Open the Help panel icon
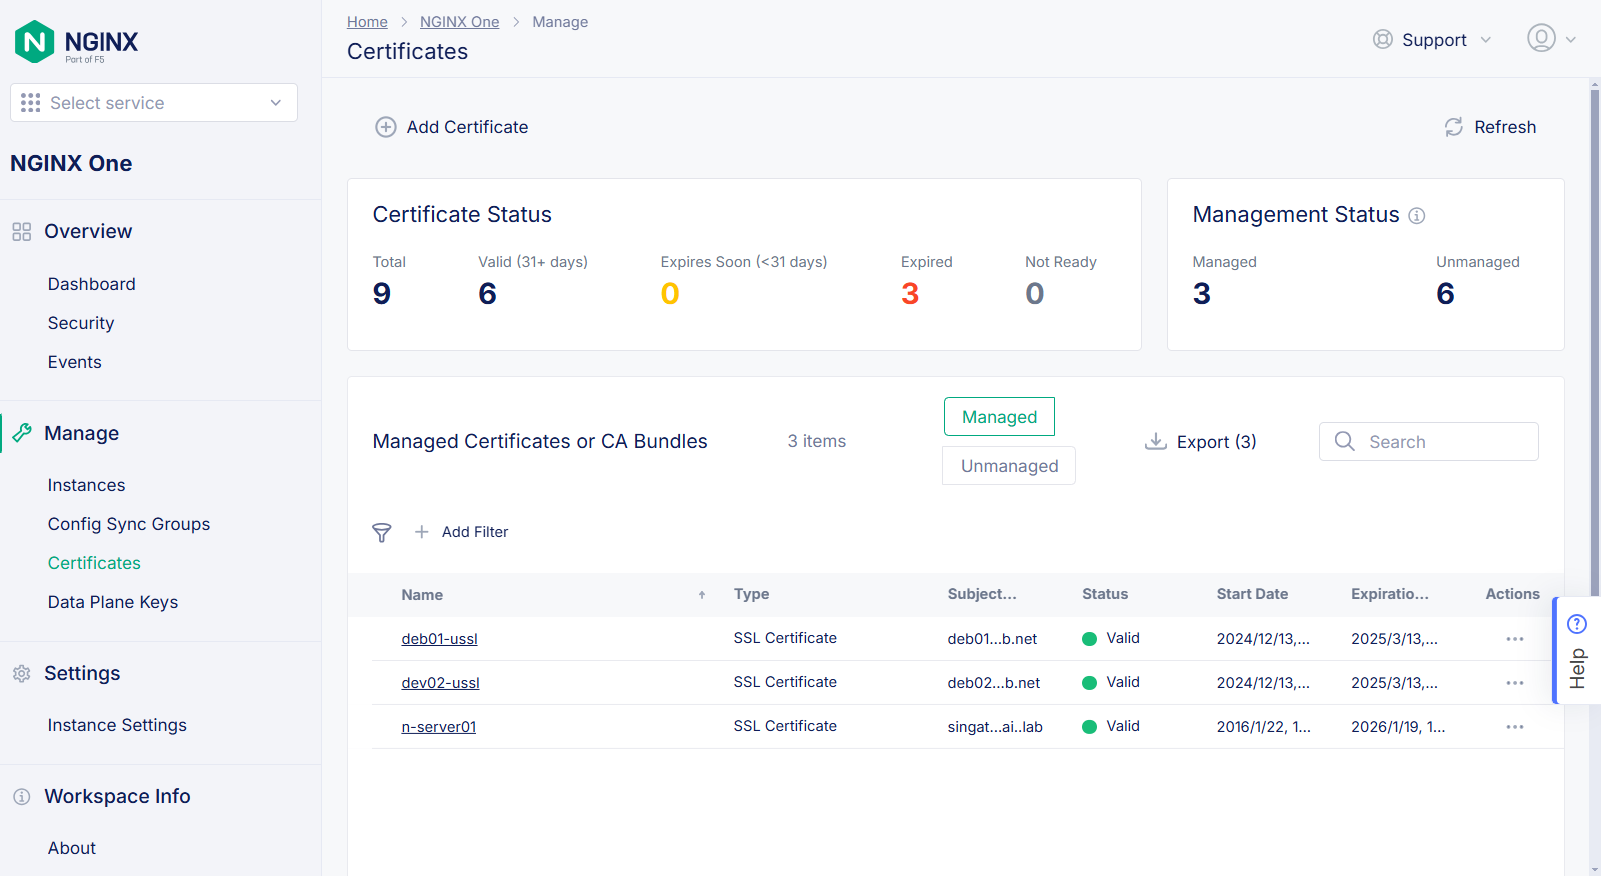The height and width of the screenshot is (876, 1601). pos(1577,625)
